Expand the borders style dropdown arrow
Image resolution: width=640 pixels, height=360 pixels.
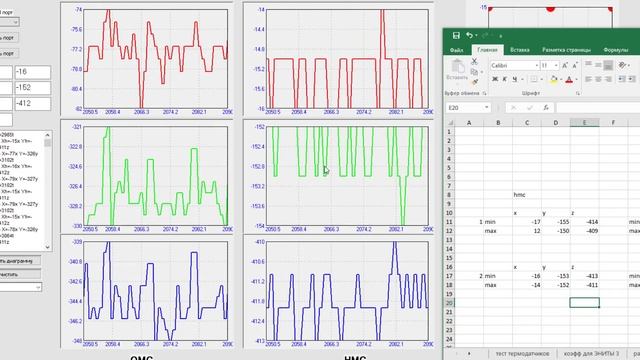(x=541, y=79)
